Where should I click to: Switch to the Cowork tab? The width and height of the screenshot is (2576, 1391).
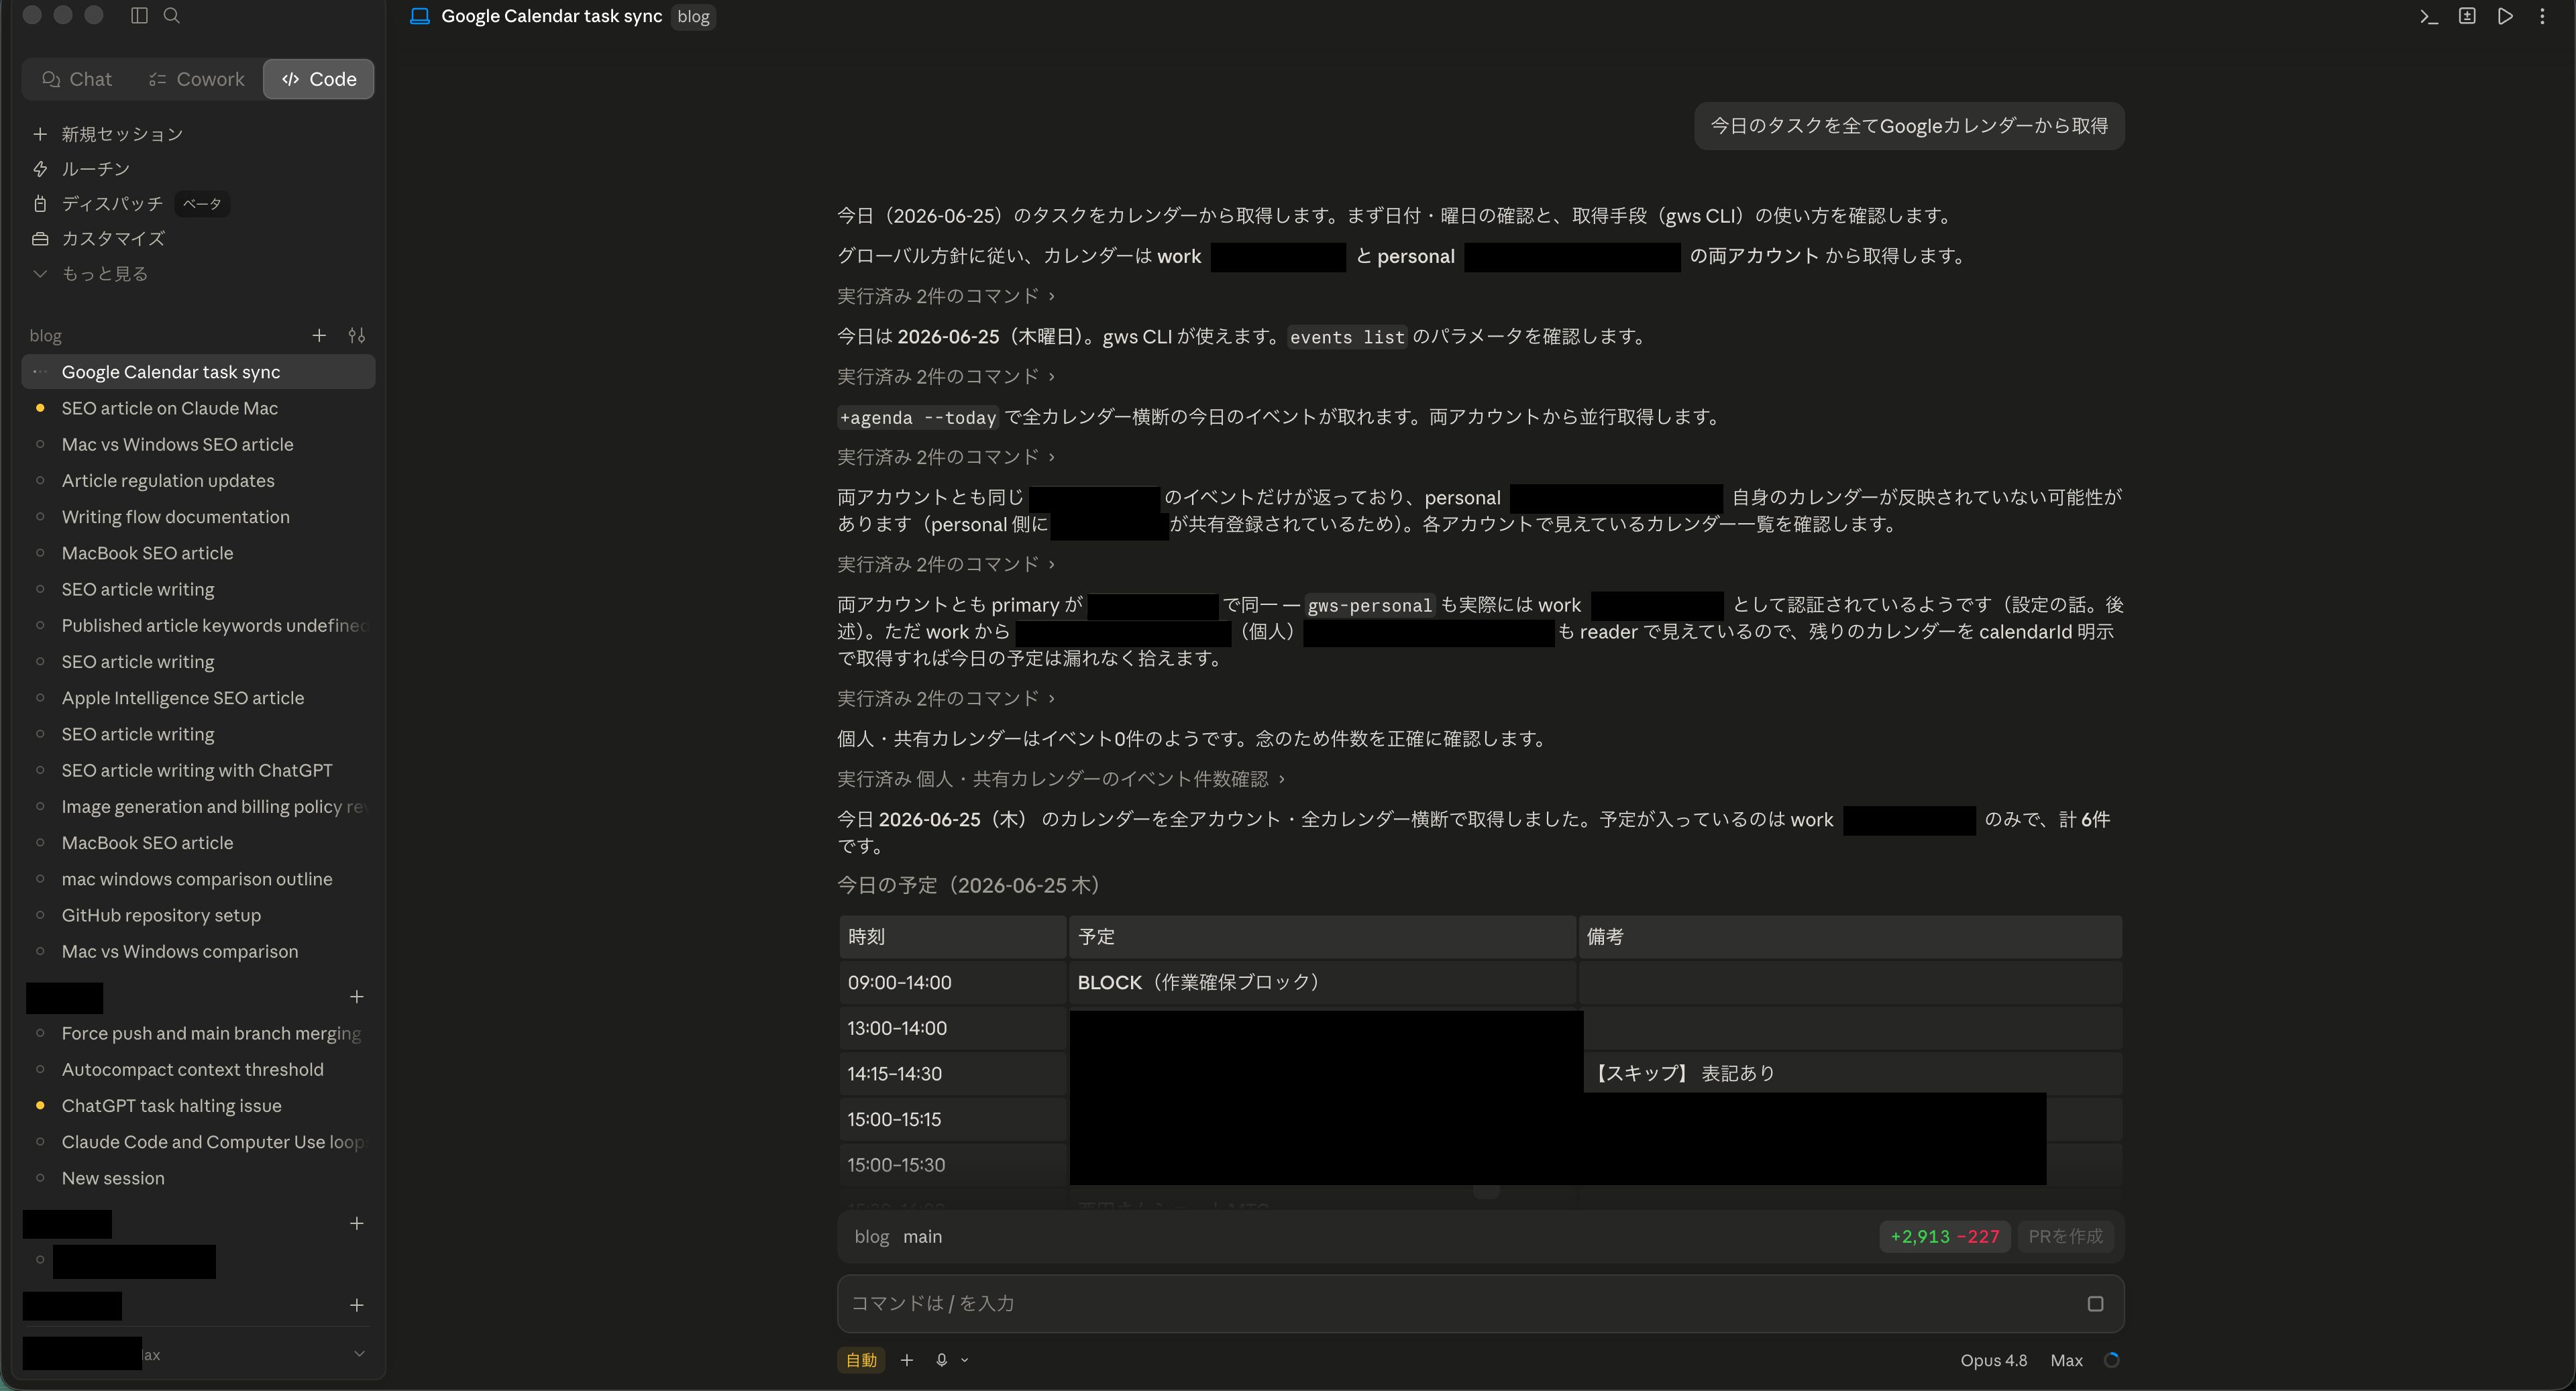[196, 79]
